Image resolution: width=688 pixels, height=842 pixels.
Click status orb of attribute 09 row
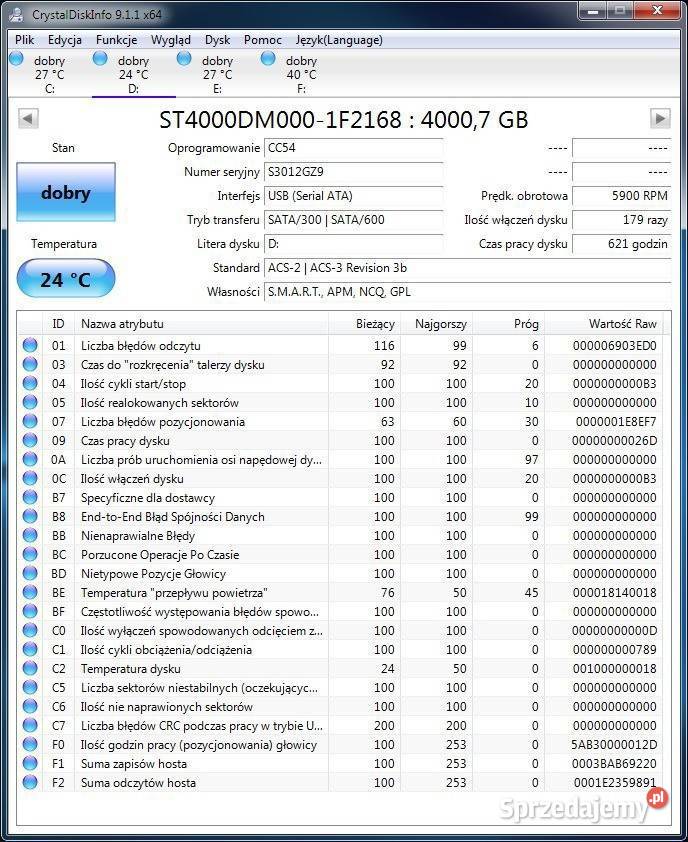point(30,440)
